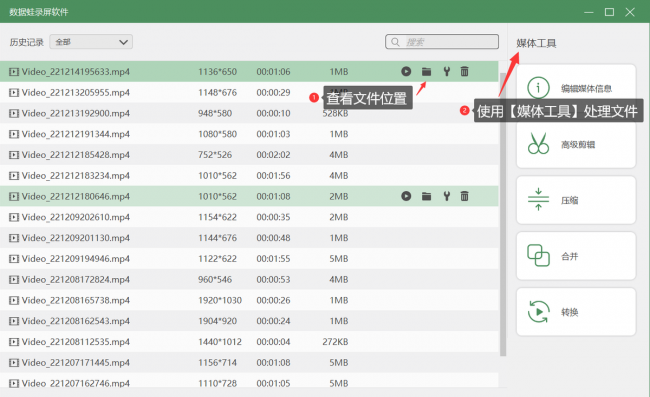Open folder location of Video_221212180646.mp4

426,196
